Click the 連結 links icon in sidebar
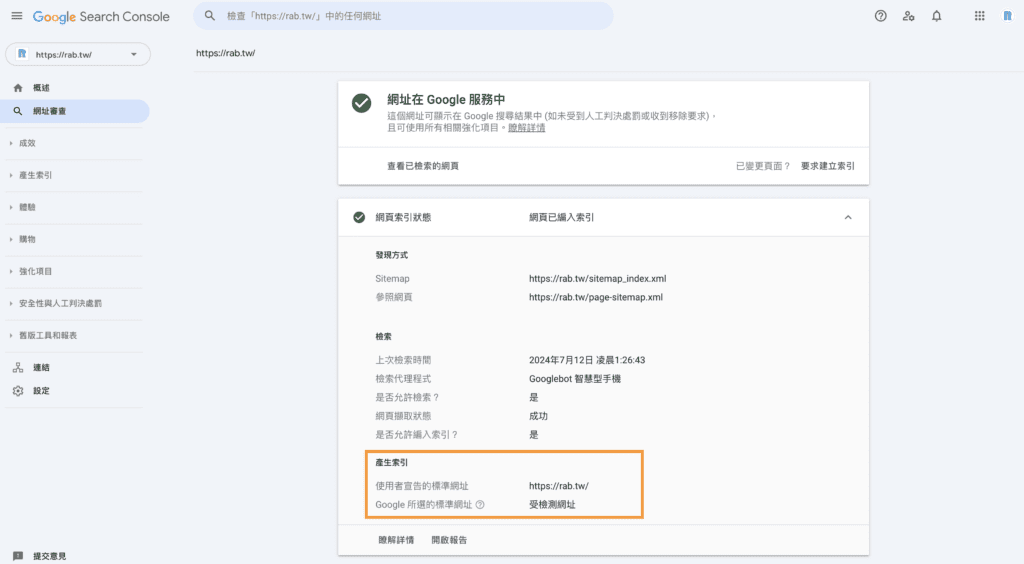This screenshot has width=1024, height=564. tap(18, 368)
